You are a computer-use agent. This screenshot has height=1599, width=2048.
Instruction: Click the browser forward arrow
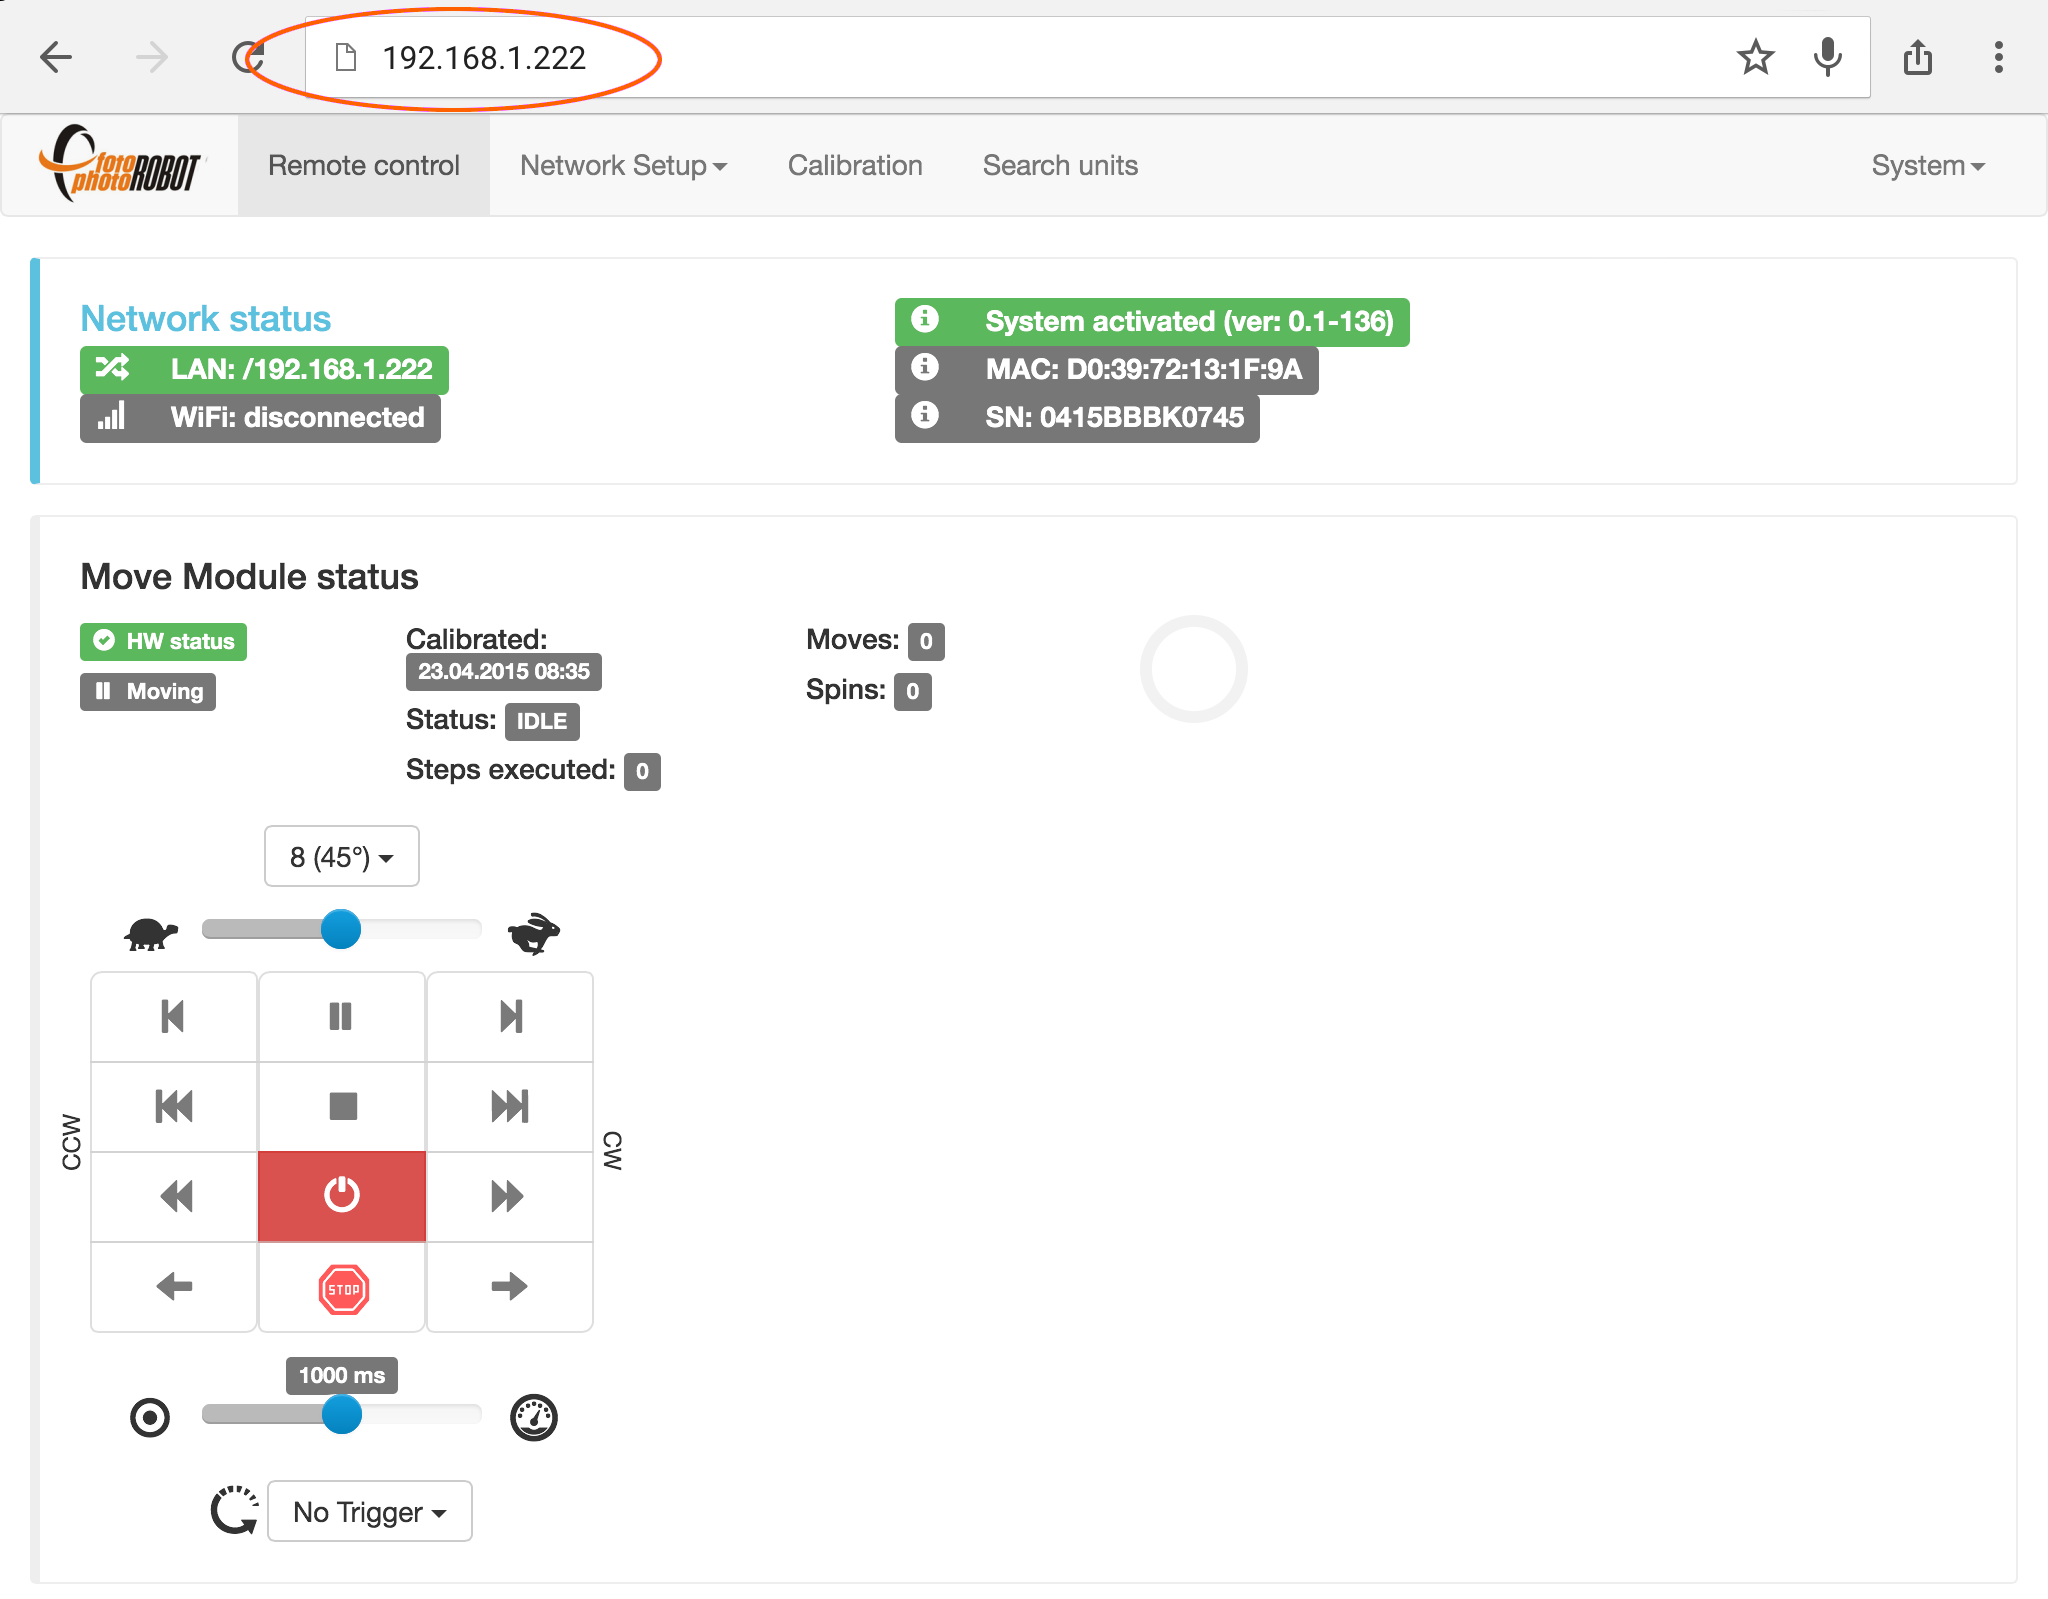point(152,57)
